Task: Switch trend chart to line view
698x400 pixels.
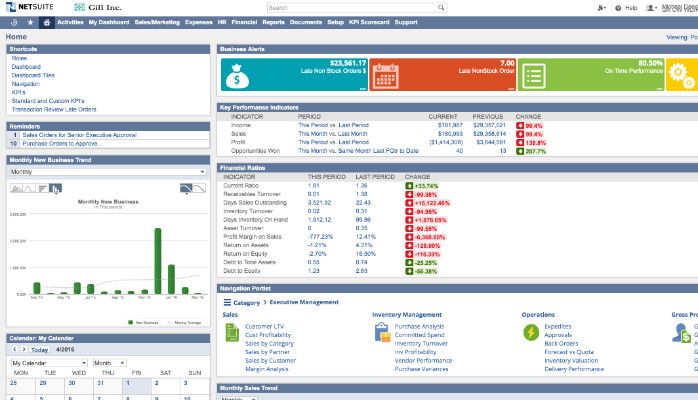Action: (27, 188)
